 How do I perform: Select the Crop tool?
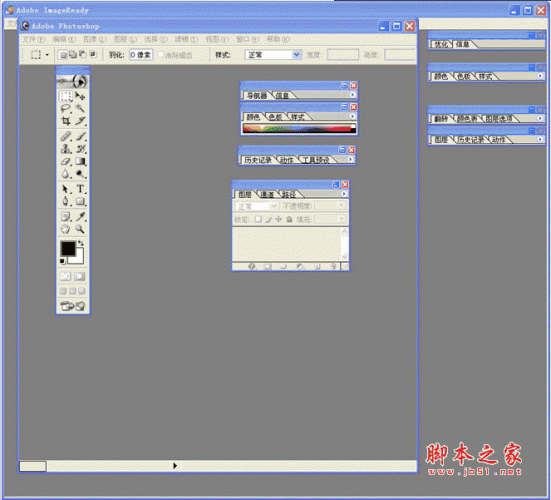66,121
